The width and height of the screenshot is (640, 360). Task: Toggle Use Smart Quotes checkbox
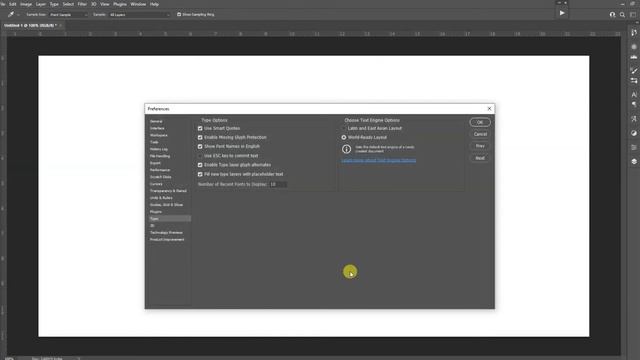200,128
